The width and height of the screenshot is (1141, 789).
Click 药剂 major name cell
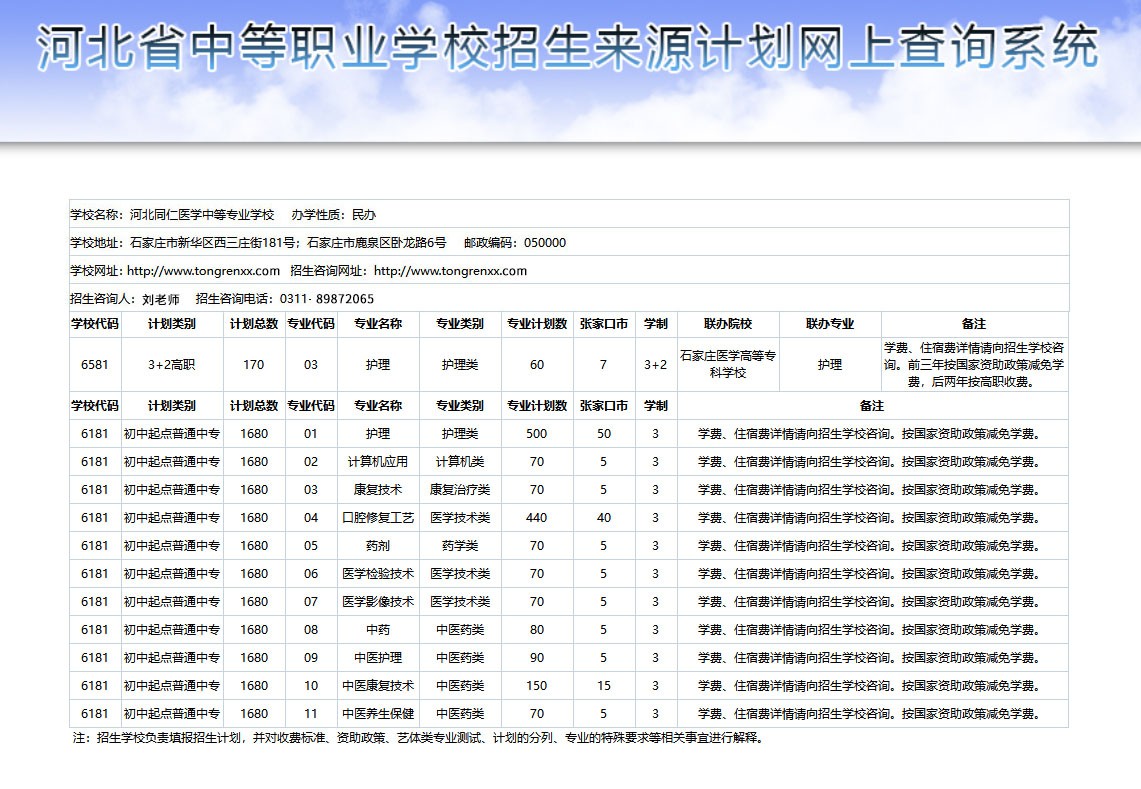pyautogui.click(x=378, y=546)
